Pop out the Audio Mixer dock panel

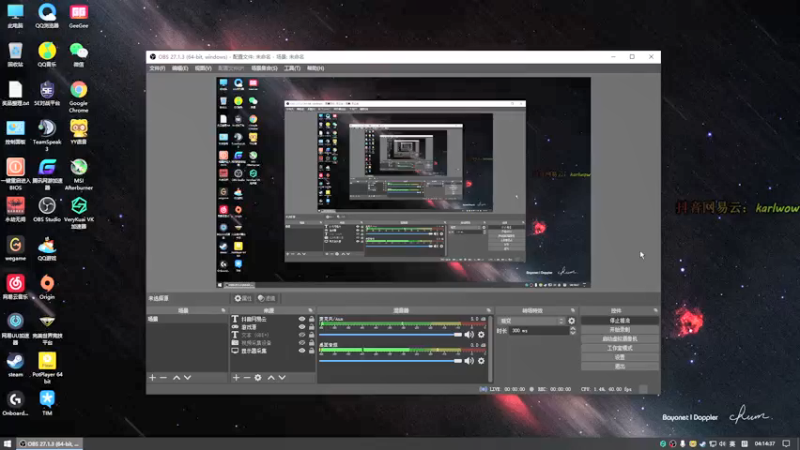(x=488, y=310)
